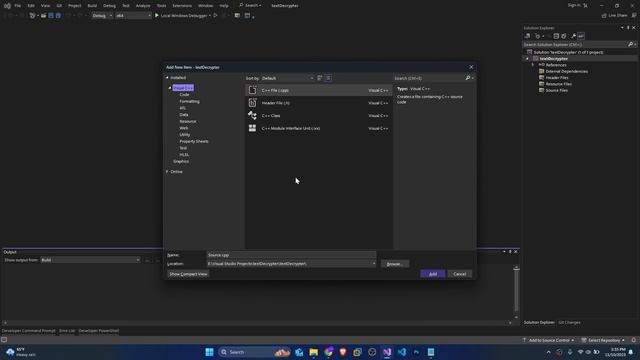Image resolution: width=640 pixels, height=360 pixels.
Task: Cancel the Add New Item dialog
Action: [x=460, y=274]
